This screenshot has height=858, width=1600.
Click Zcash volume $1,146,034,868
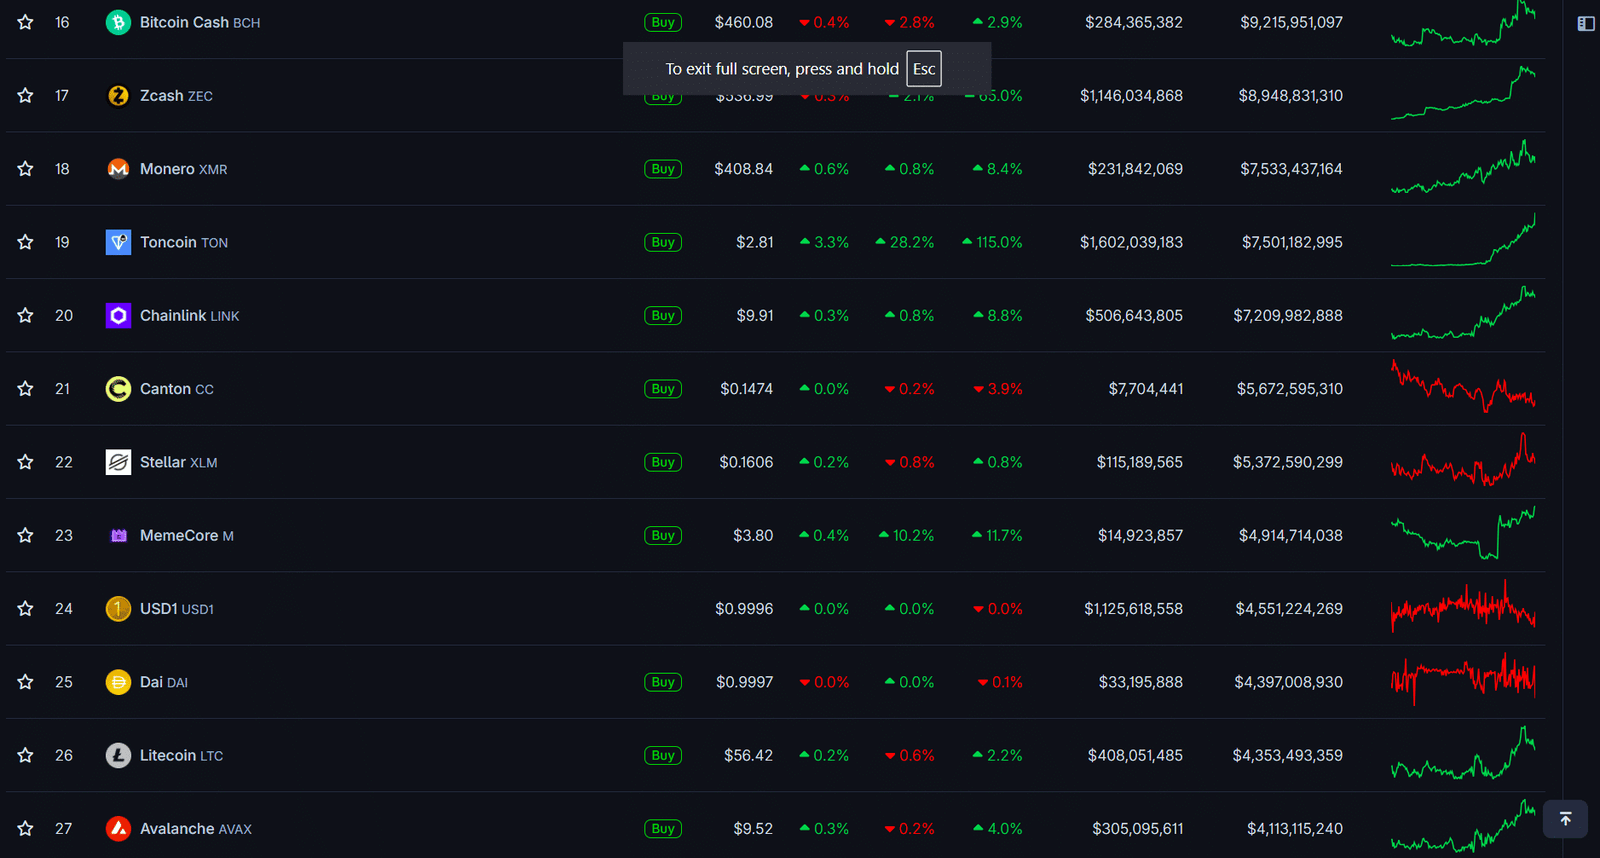point(1131,95)
